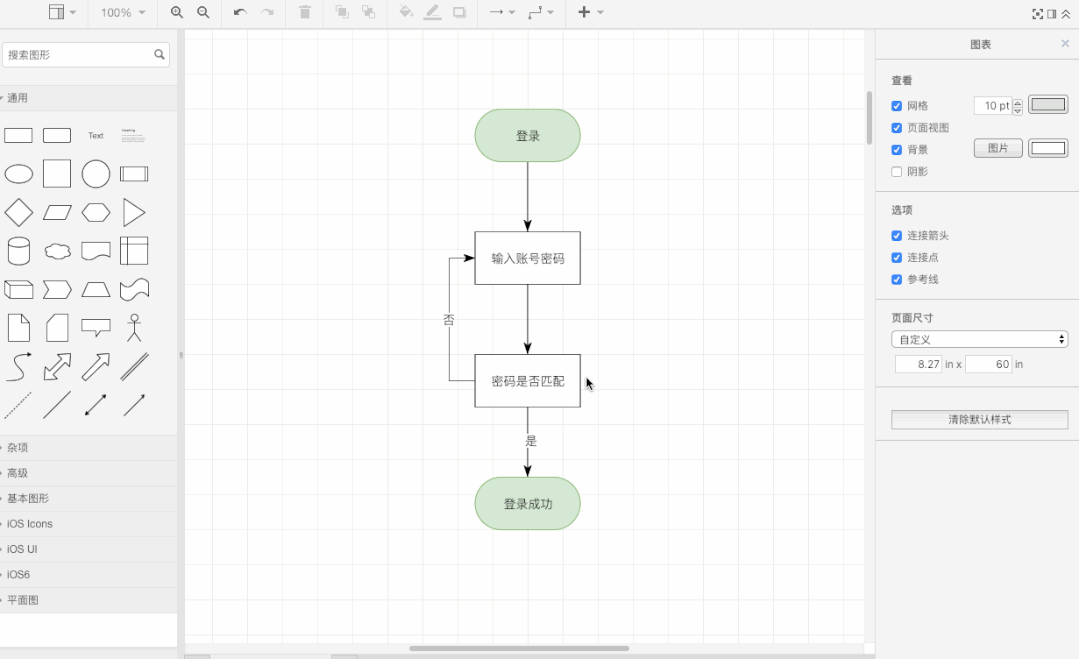This screenshot has height=659, width=1079.
Task: Choose the actor stick figure shape
Action: [x=134, y=327]
